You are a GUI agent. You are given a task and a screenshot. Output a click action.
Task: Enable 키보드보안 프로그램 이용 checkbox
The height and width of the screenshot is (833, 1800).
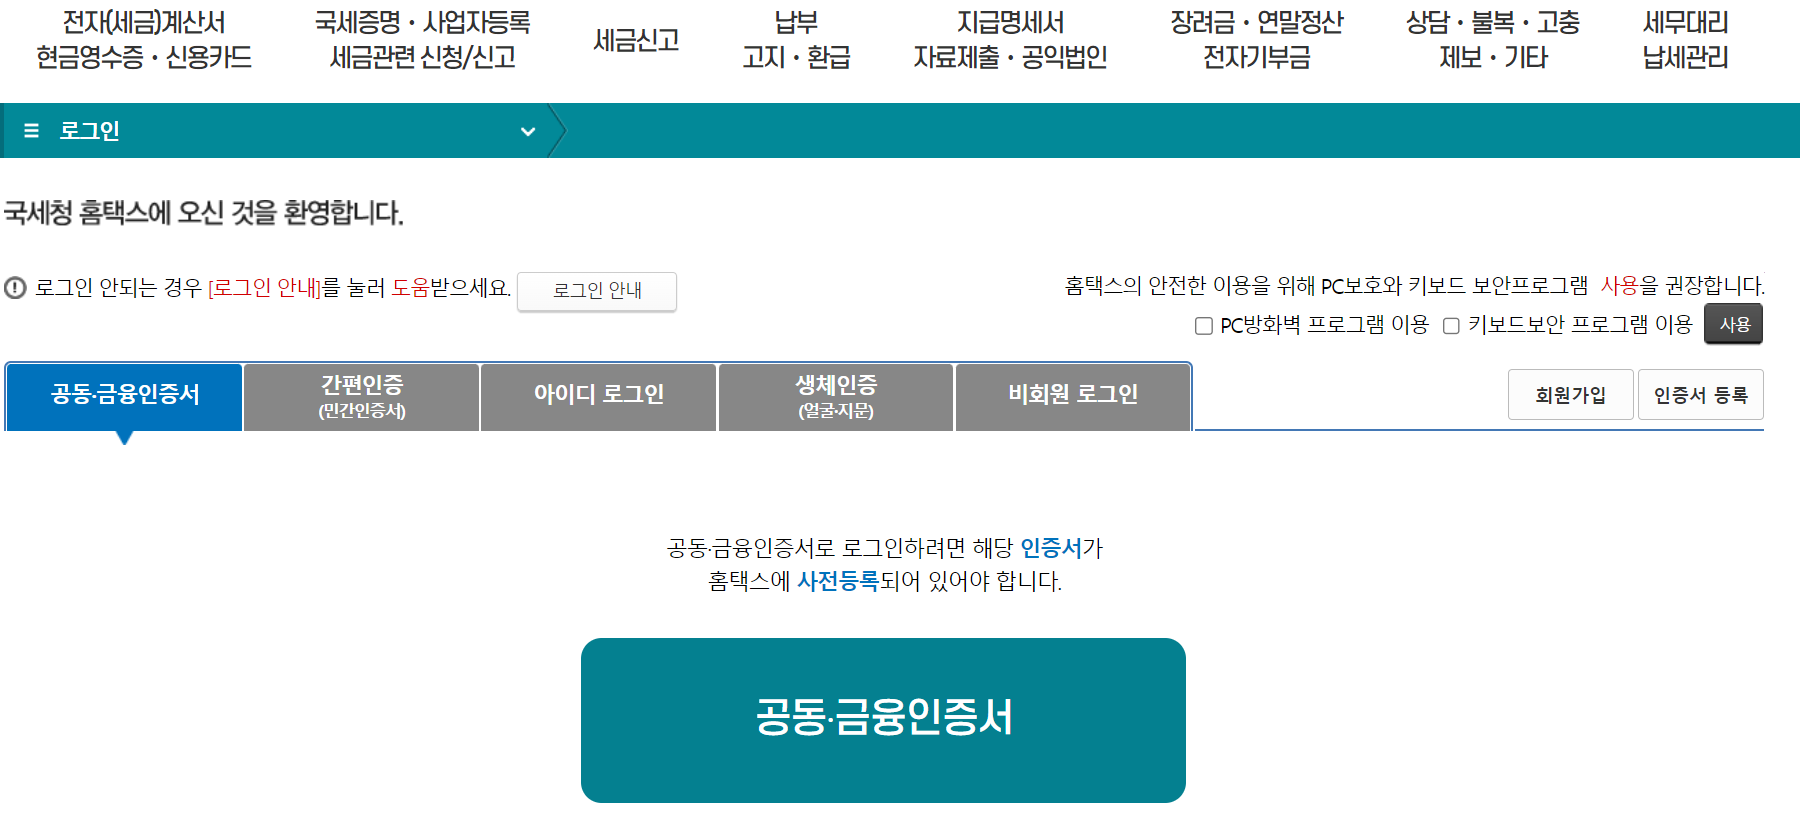pos(1451,326)
